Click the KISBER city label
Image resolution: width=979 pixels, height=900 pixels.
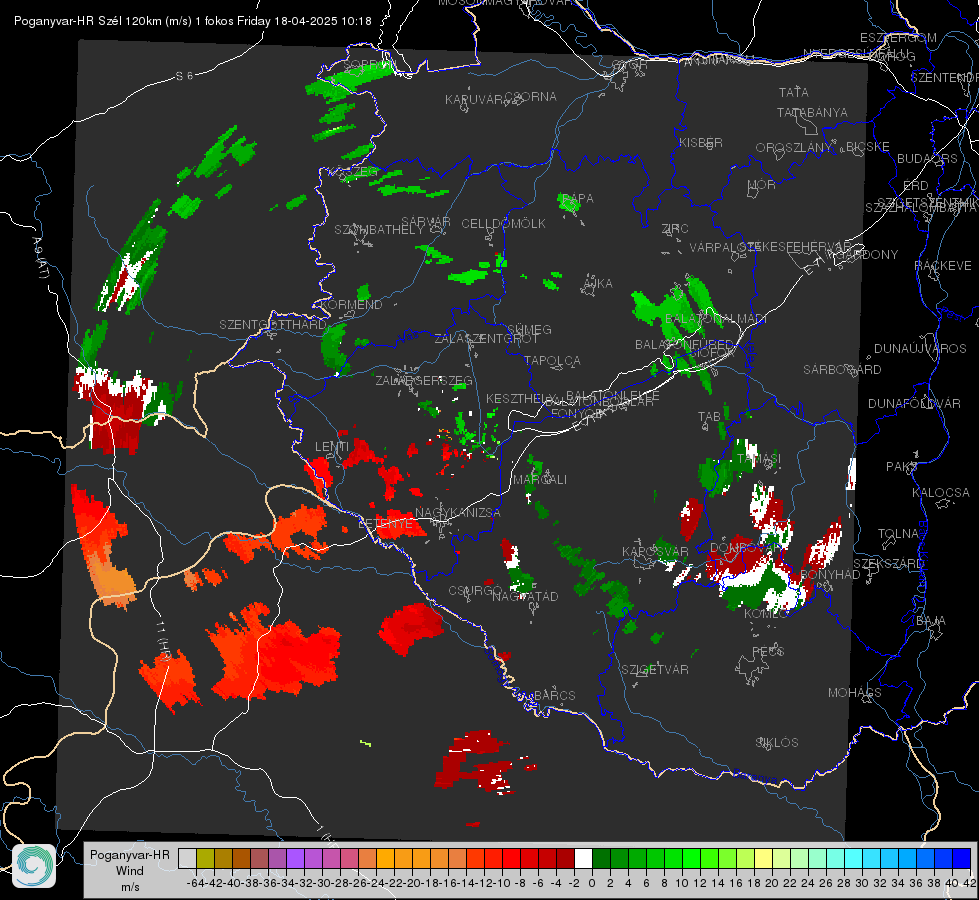701,142
